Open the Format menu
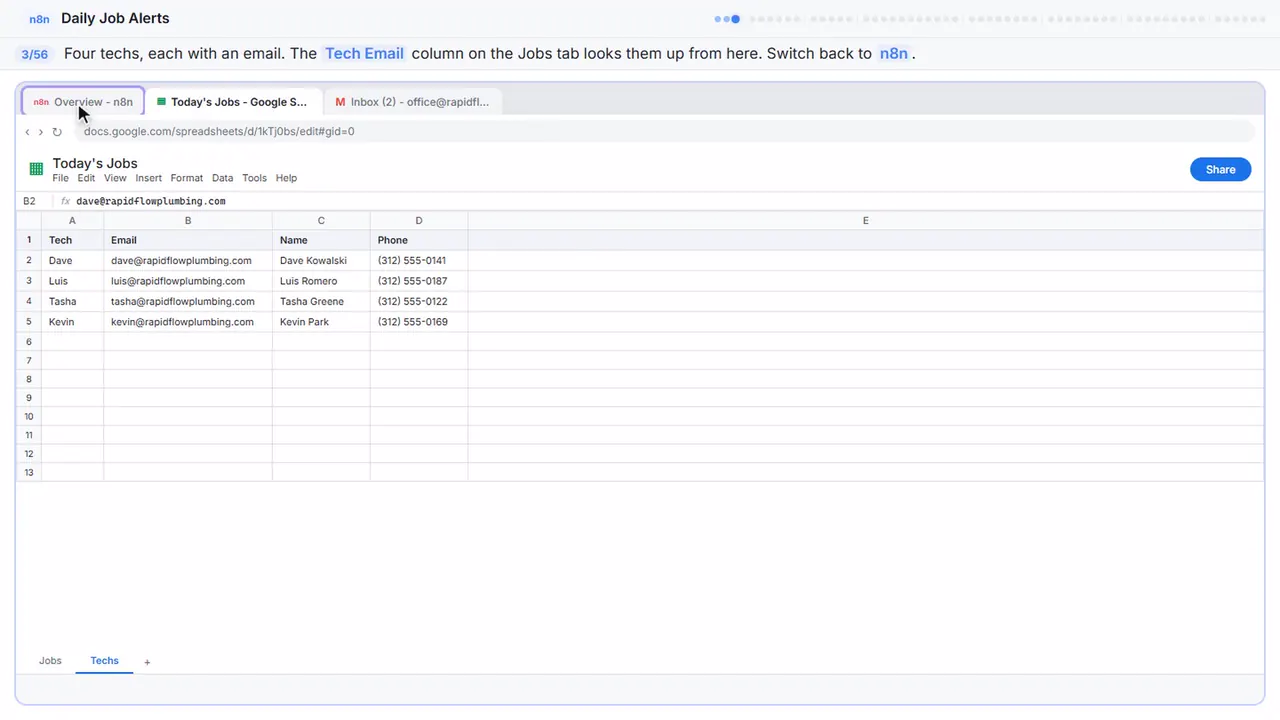This screenshot has width=1280, height=720. point(186,178)
